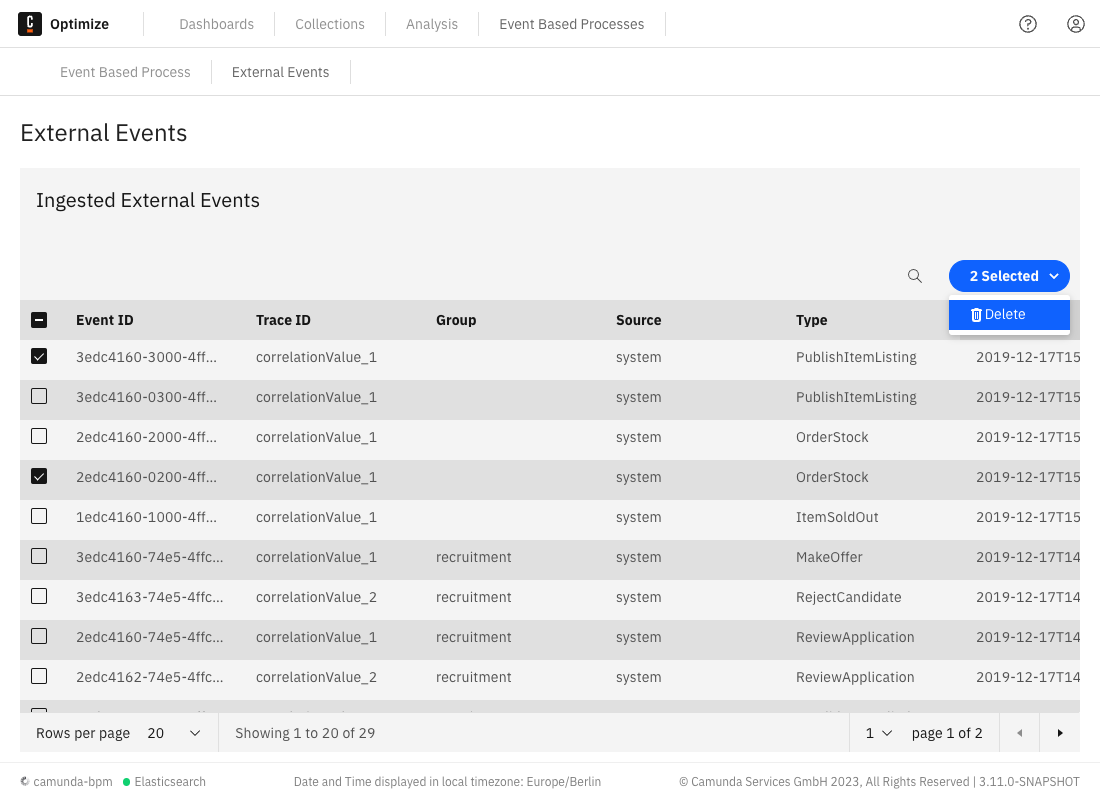This screenshot has width=1100, height=800.
Task: Sort by Group column header
Action: click(456, 320)
